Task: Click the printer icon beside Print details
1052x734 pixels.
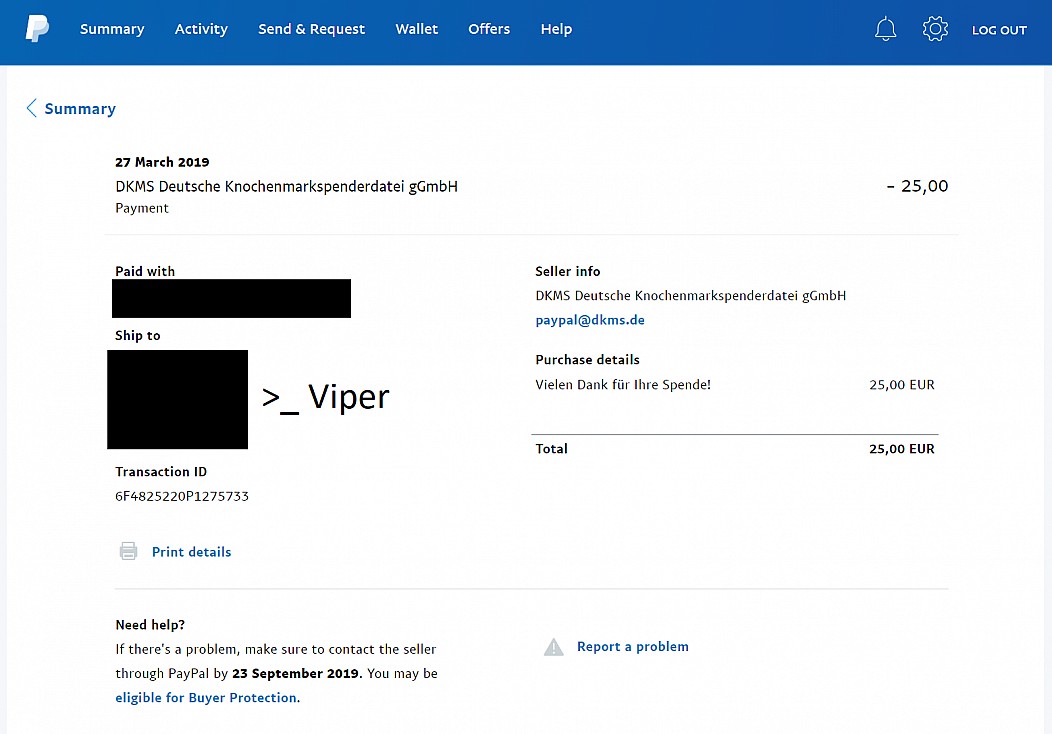Action: (x=128, y=551)
